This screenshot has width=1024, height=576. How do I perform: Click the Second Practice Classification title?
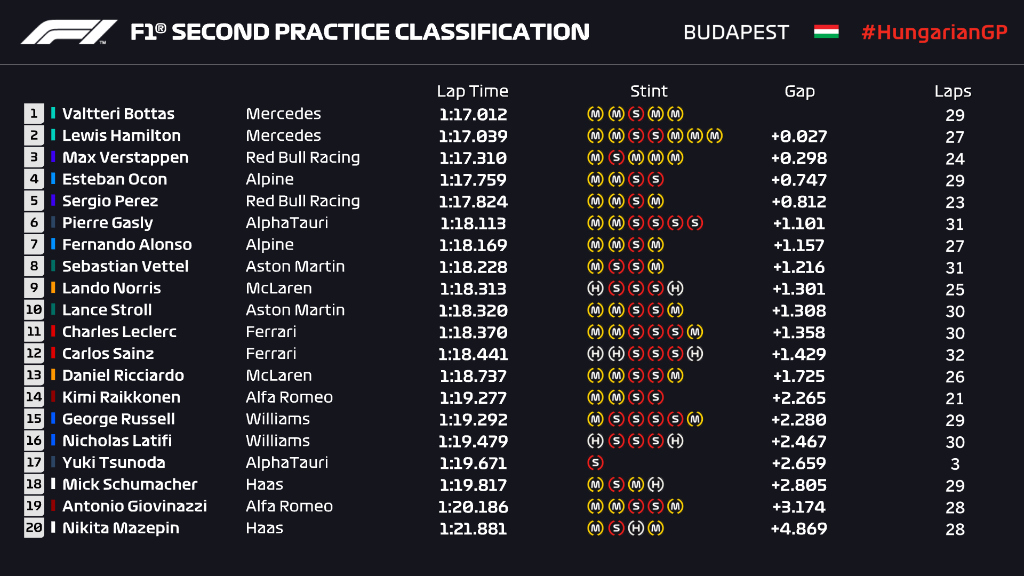click(x=360, y=32)
